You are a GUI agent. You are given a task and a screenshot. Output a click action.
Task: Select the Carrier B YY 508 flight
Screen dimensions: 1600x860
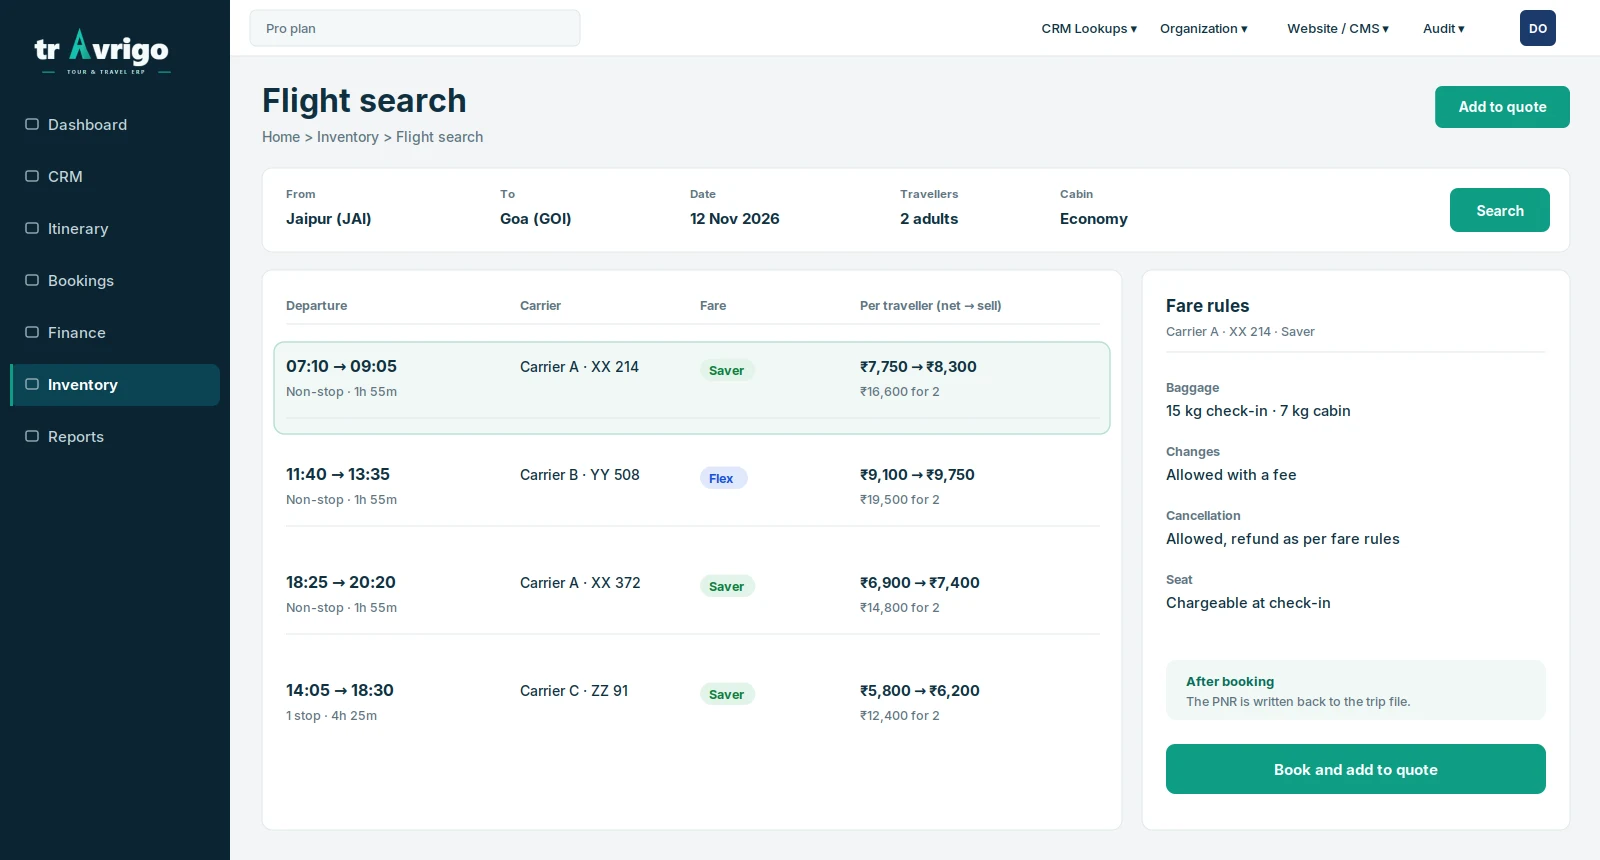(x=692, y=486)
